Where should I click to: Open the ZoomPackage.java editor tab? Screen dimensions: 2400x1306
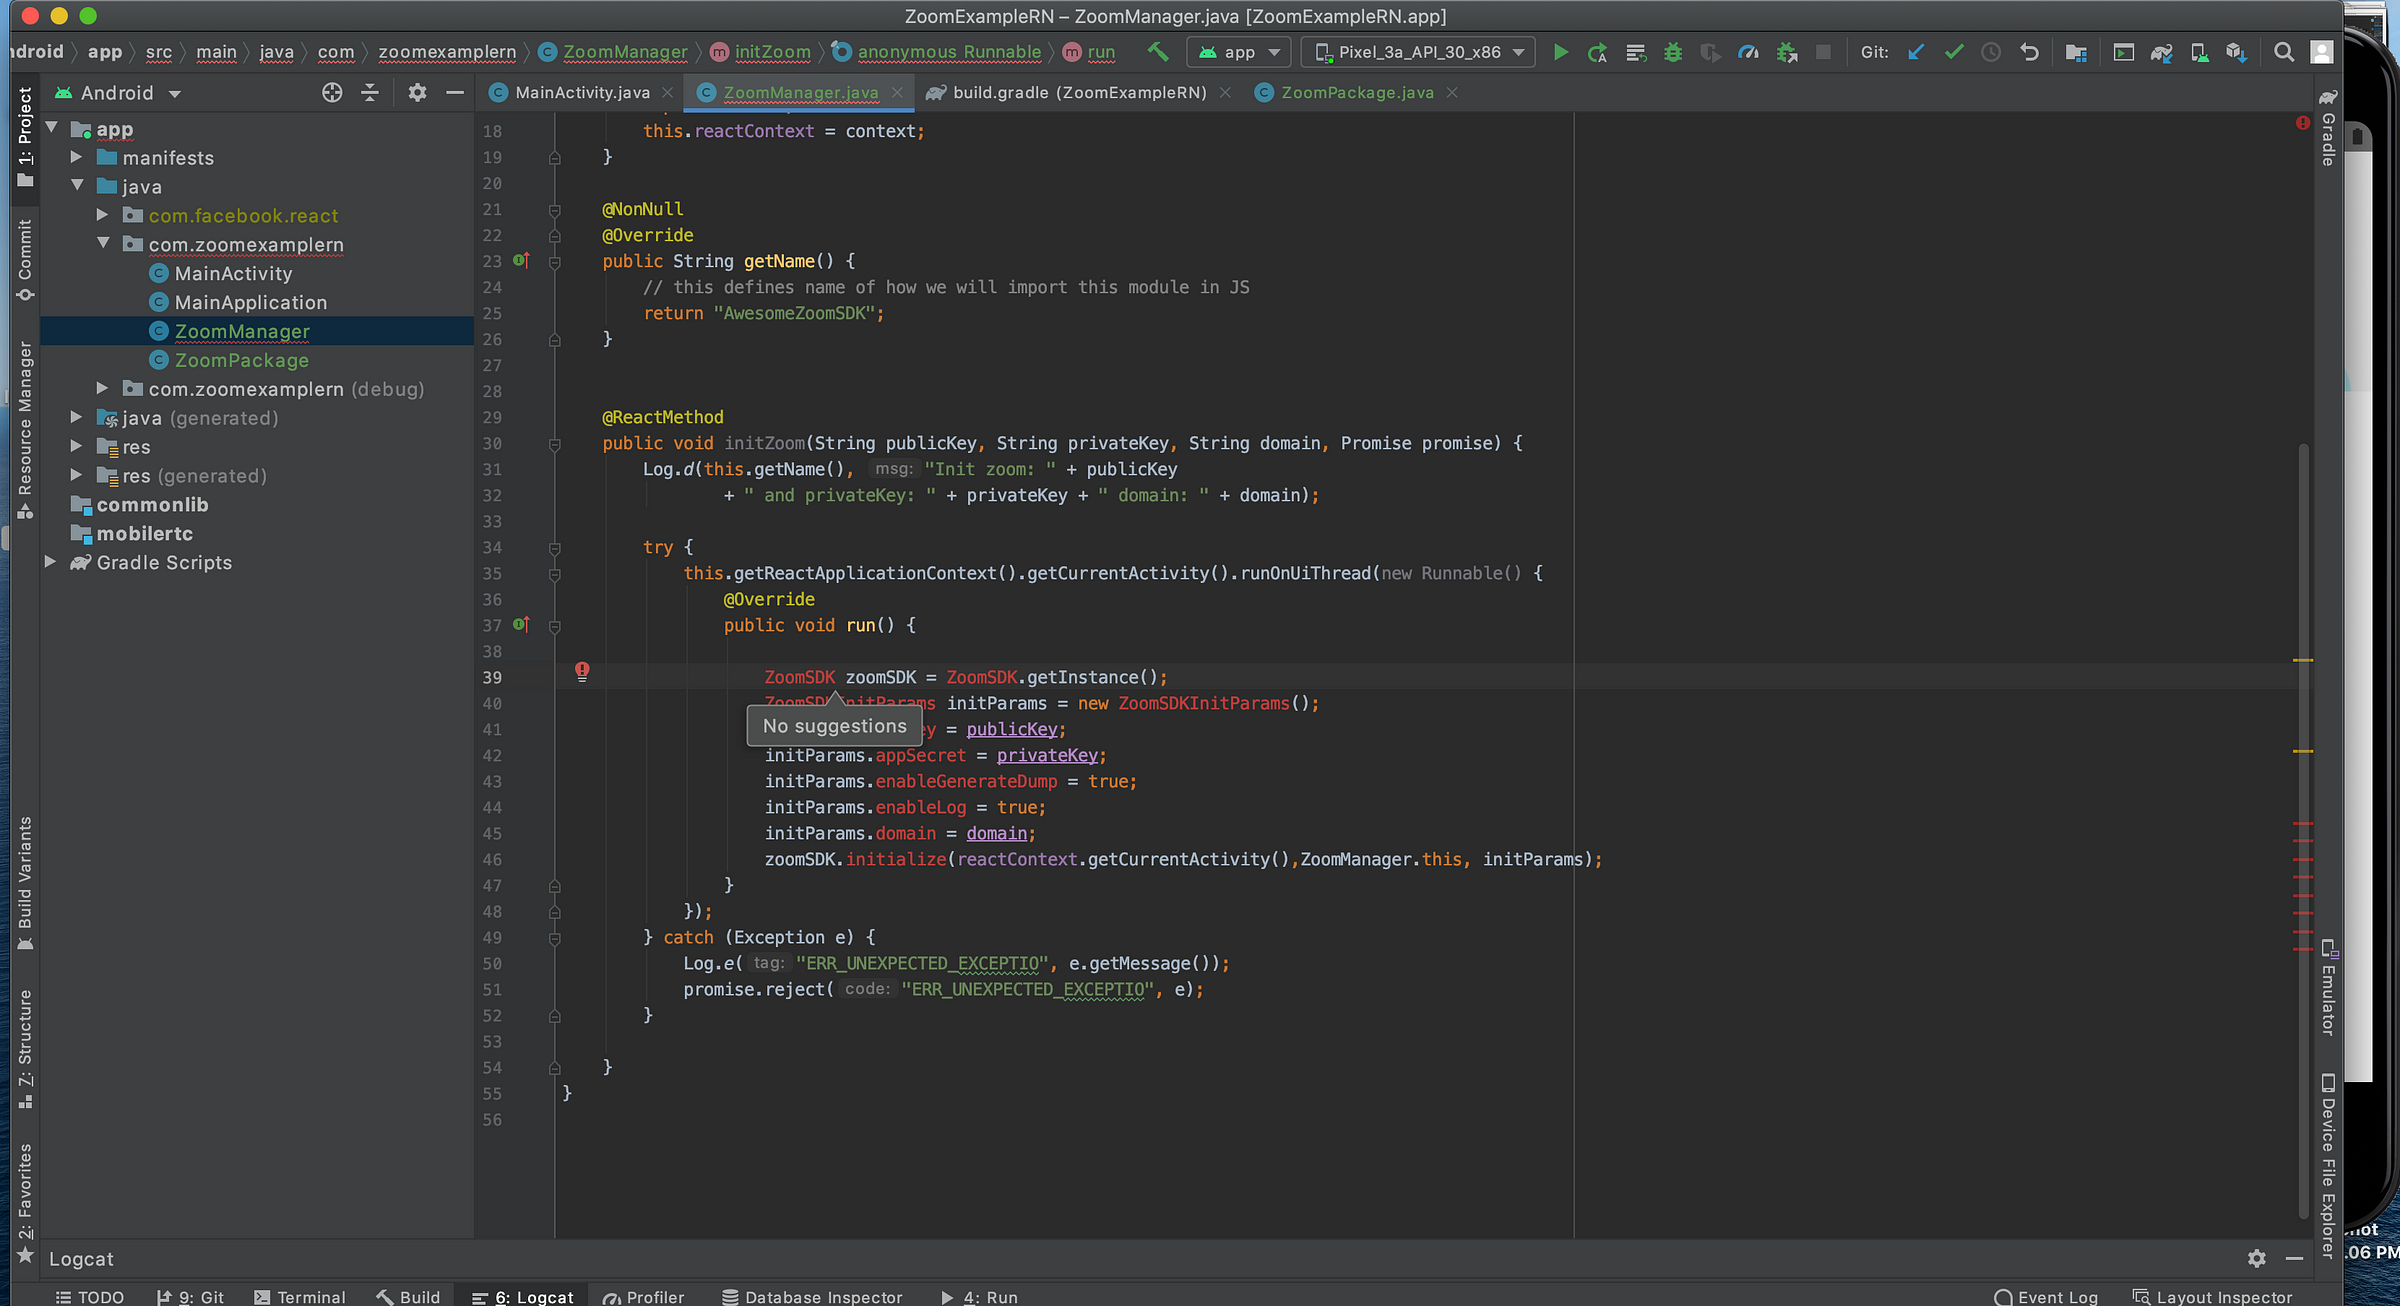click(1356, 93)
